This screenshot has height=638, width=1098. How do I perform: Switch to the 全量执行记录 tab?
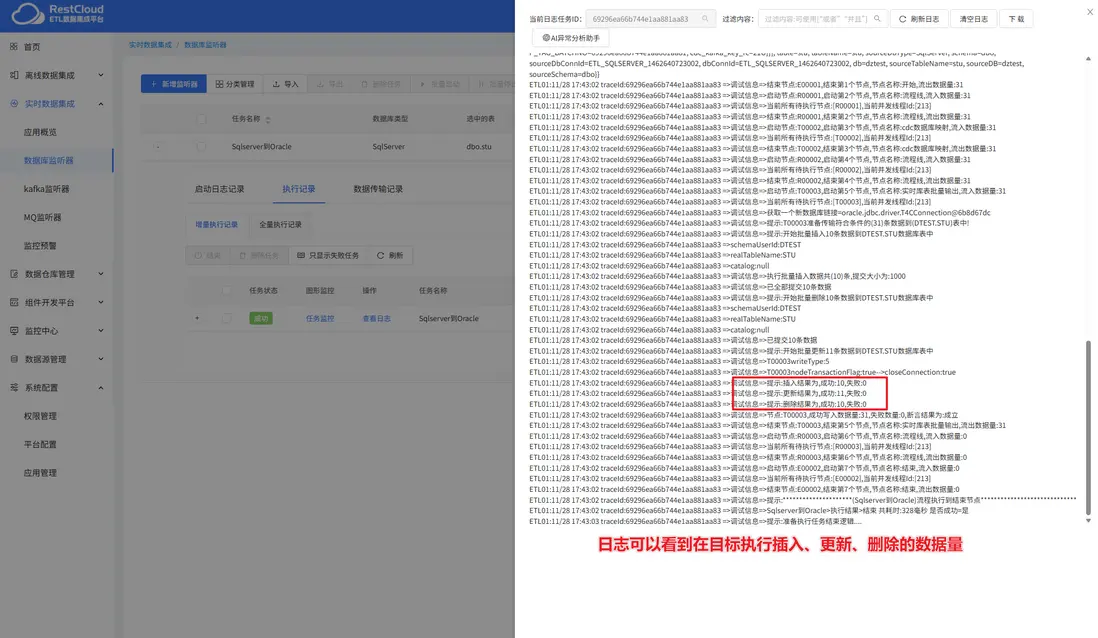pos(280,225)
